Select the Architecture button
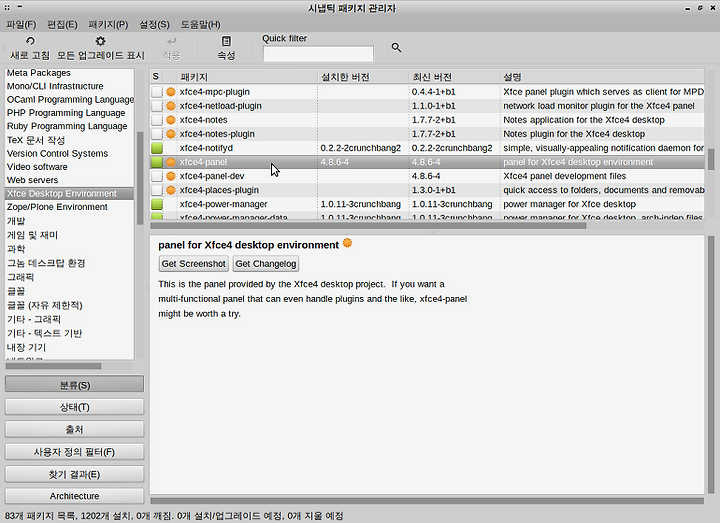Image resolution: width=720 pixels, height=523 pixels. (74, 496)
